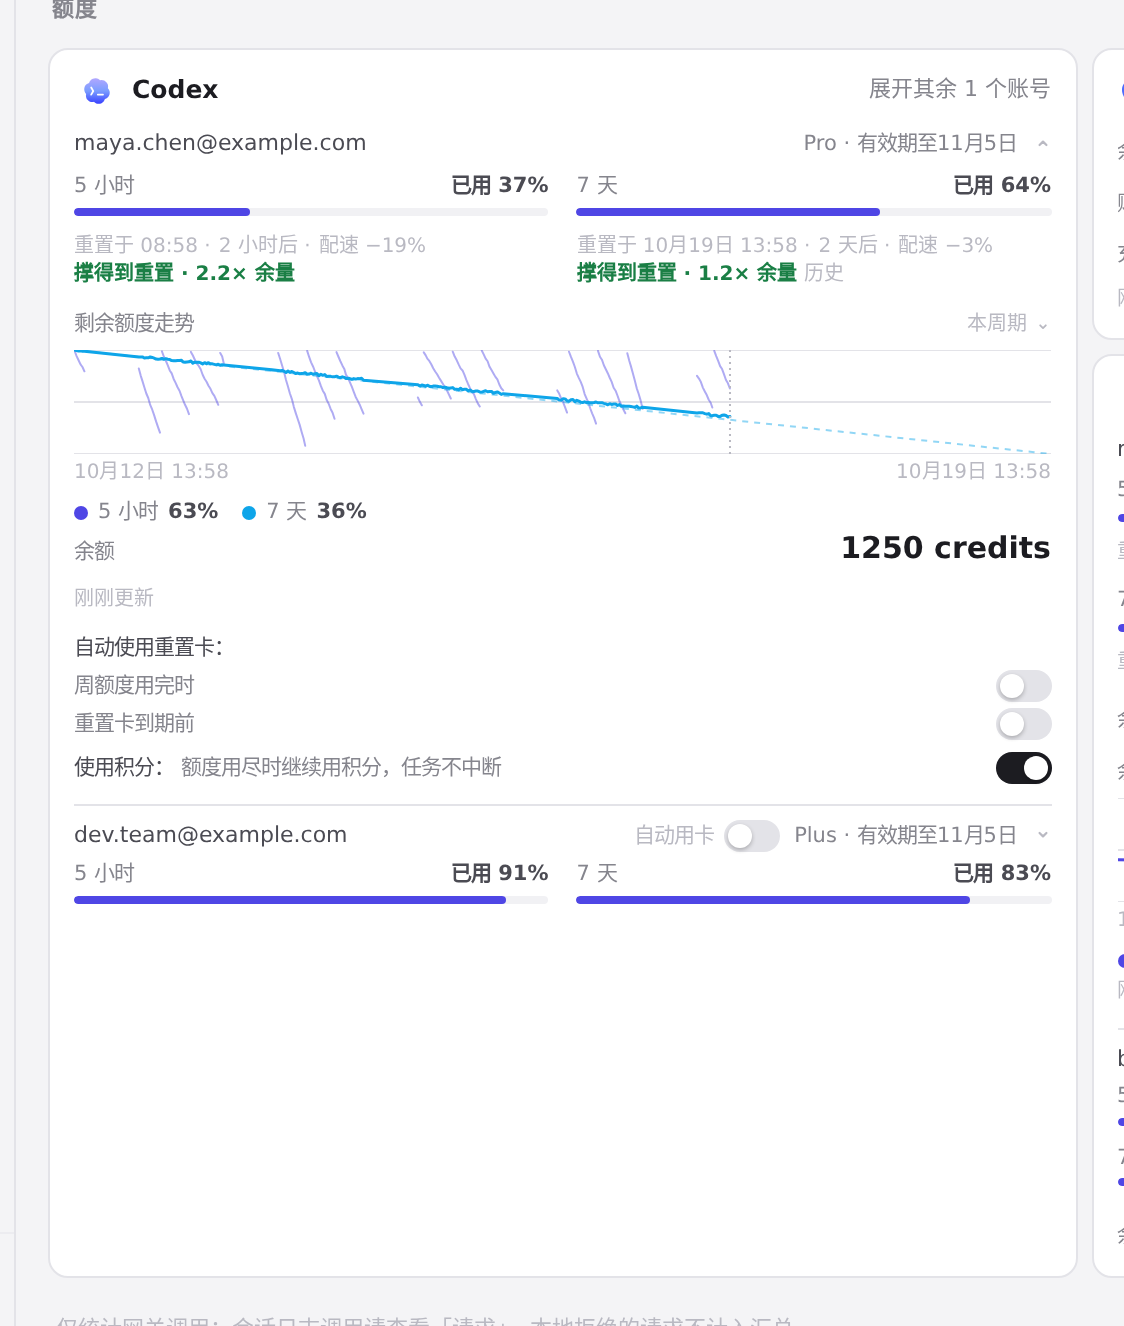Select the 7 天 36% legend dot
The height and width of the screenshot is (1326, 1124).
click(249, 513)
